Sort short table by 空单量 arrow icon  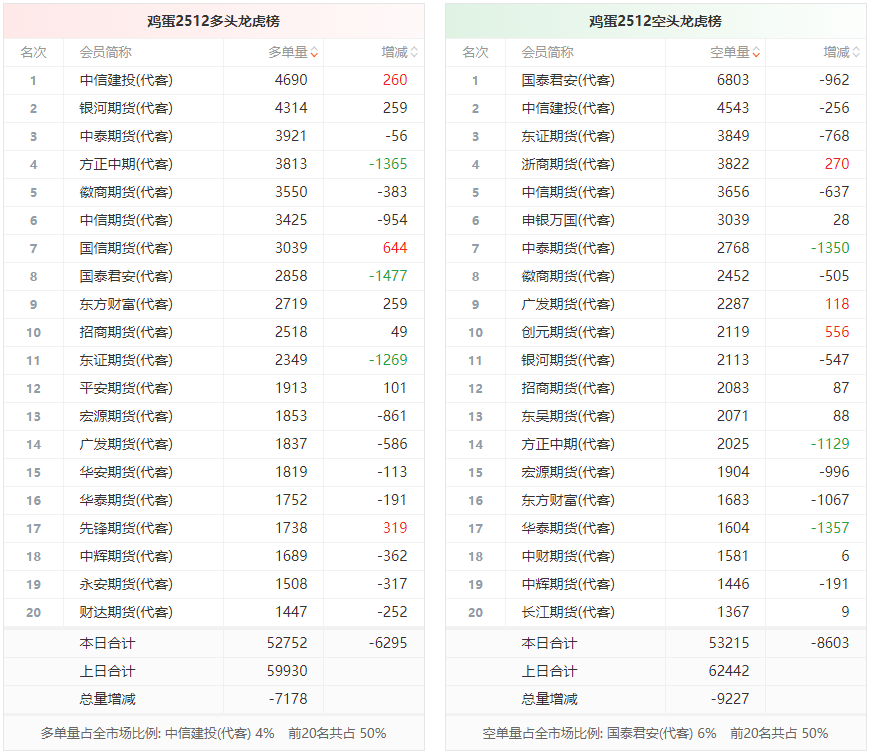point(756,53)
